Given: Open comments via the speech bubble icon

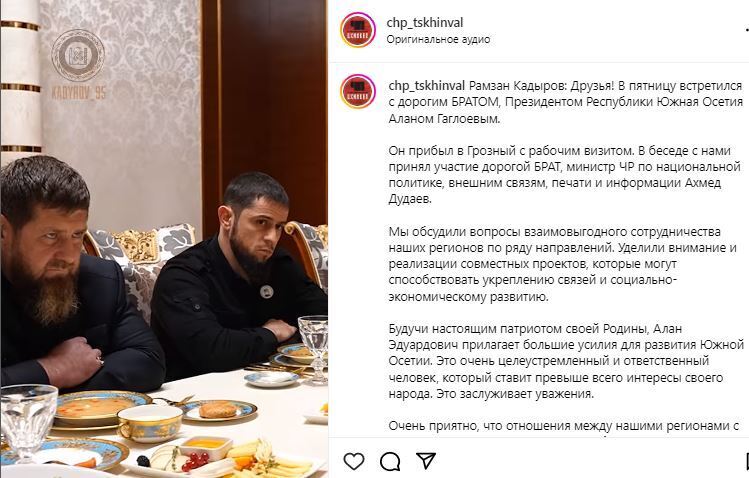Looking at the screenshot, I should (390, 461).
